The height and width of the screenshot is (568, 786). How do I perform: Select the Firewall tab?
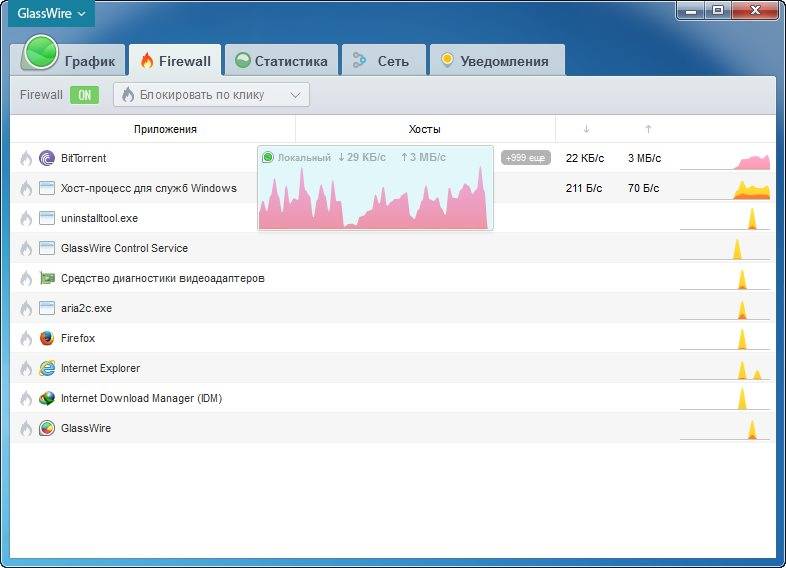175,60
